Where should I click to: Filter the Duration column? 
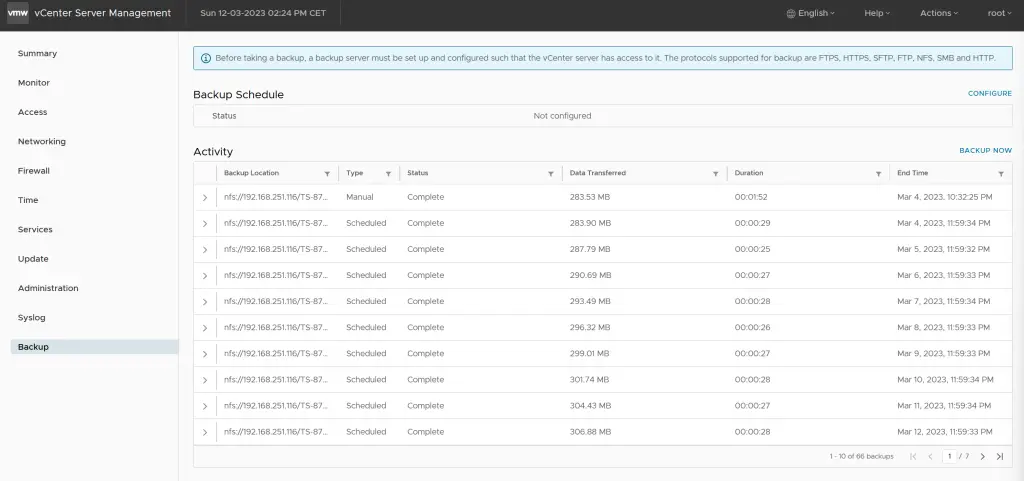(878, 174)
